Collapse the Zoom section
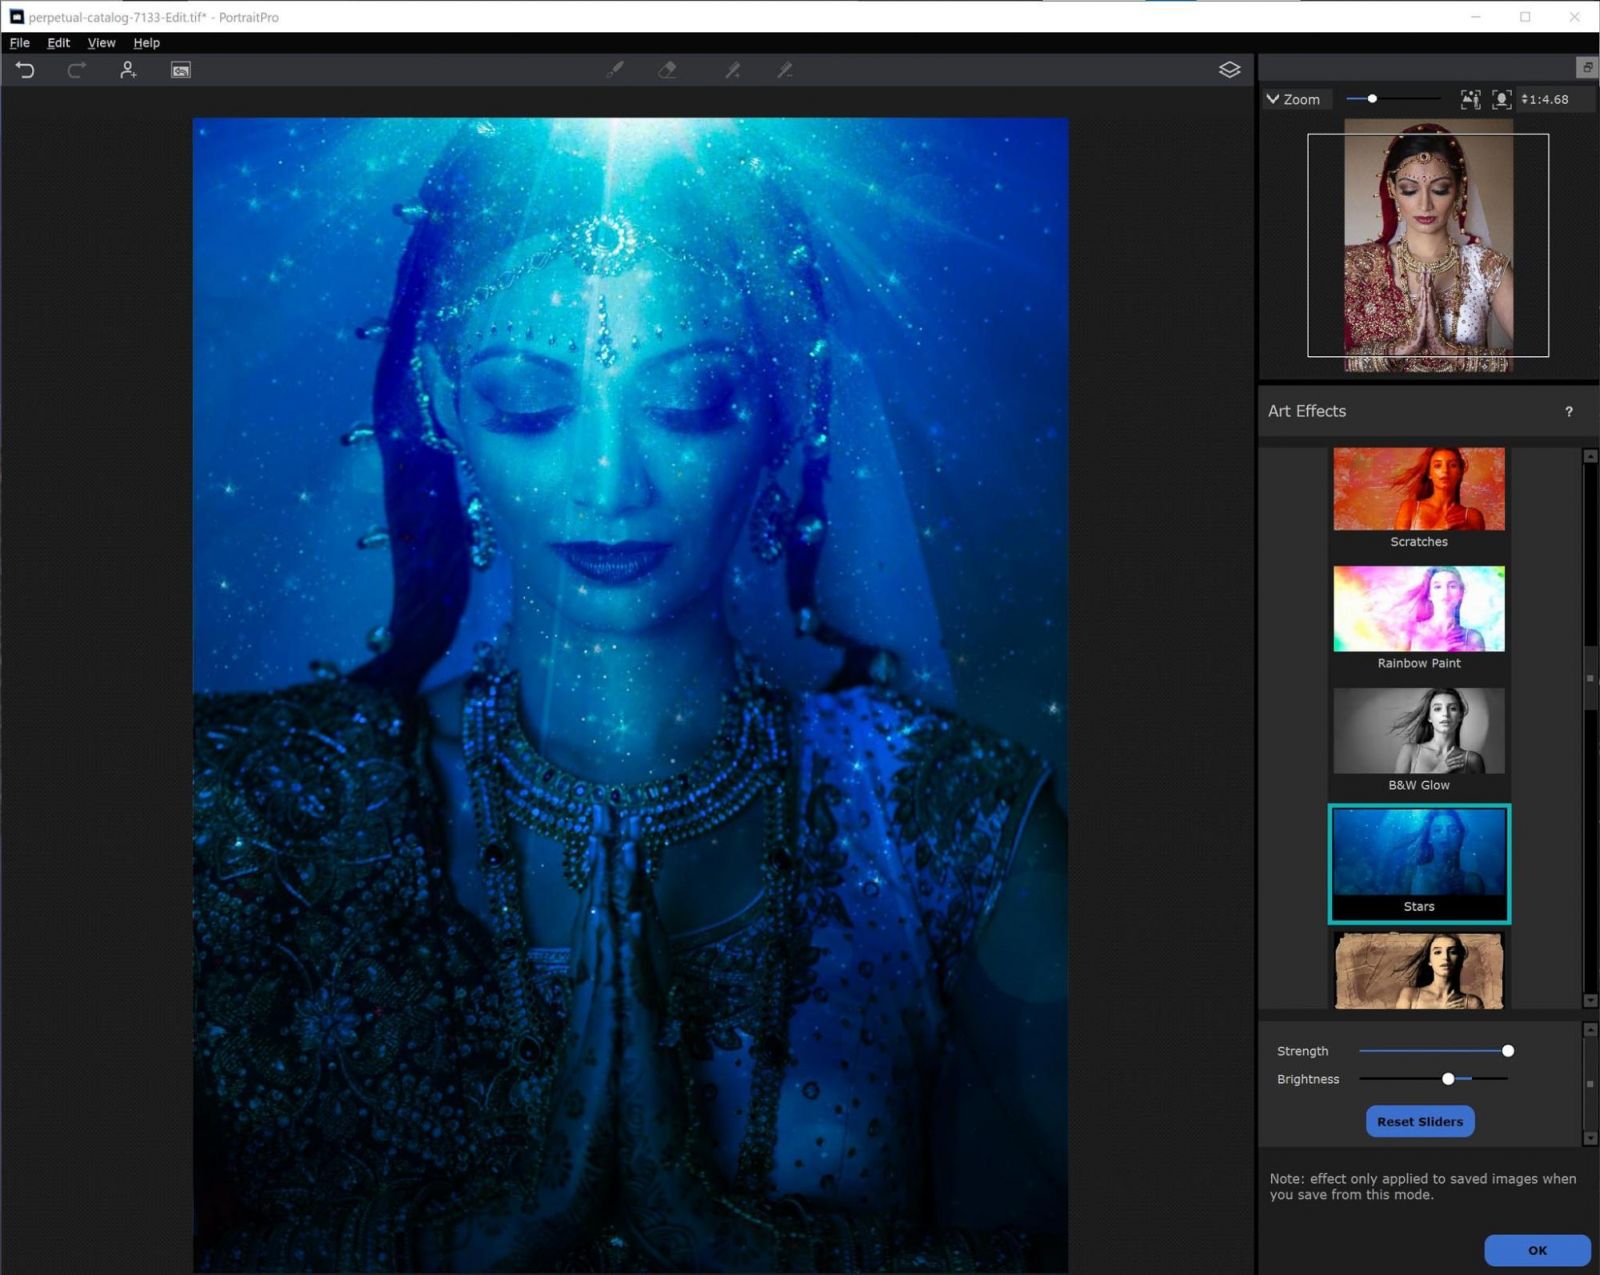 point(1273,99)
